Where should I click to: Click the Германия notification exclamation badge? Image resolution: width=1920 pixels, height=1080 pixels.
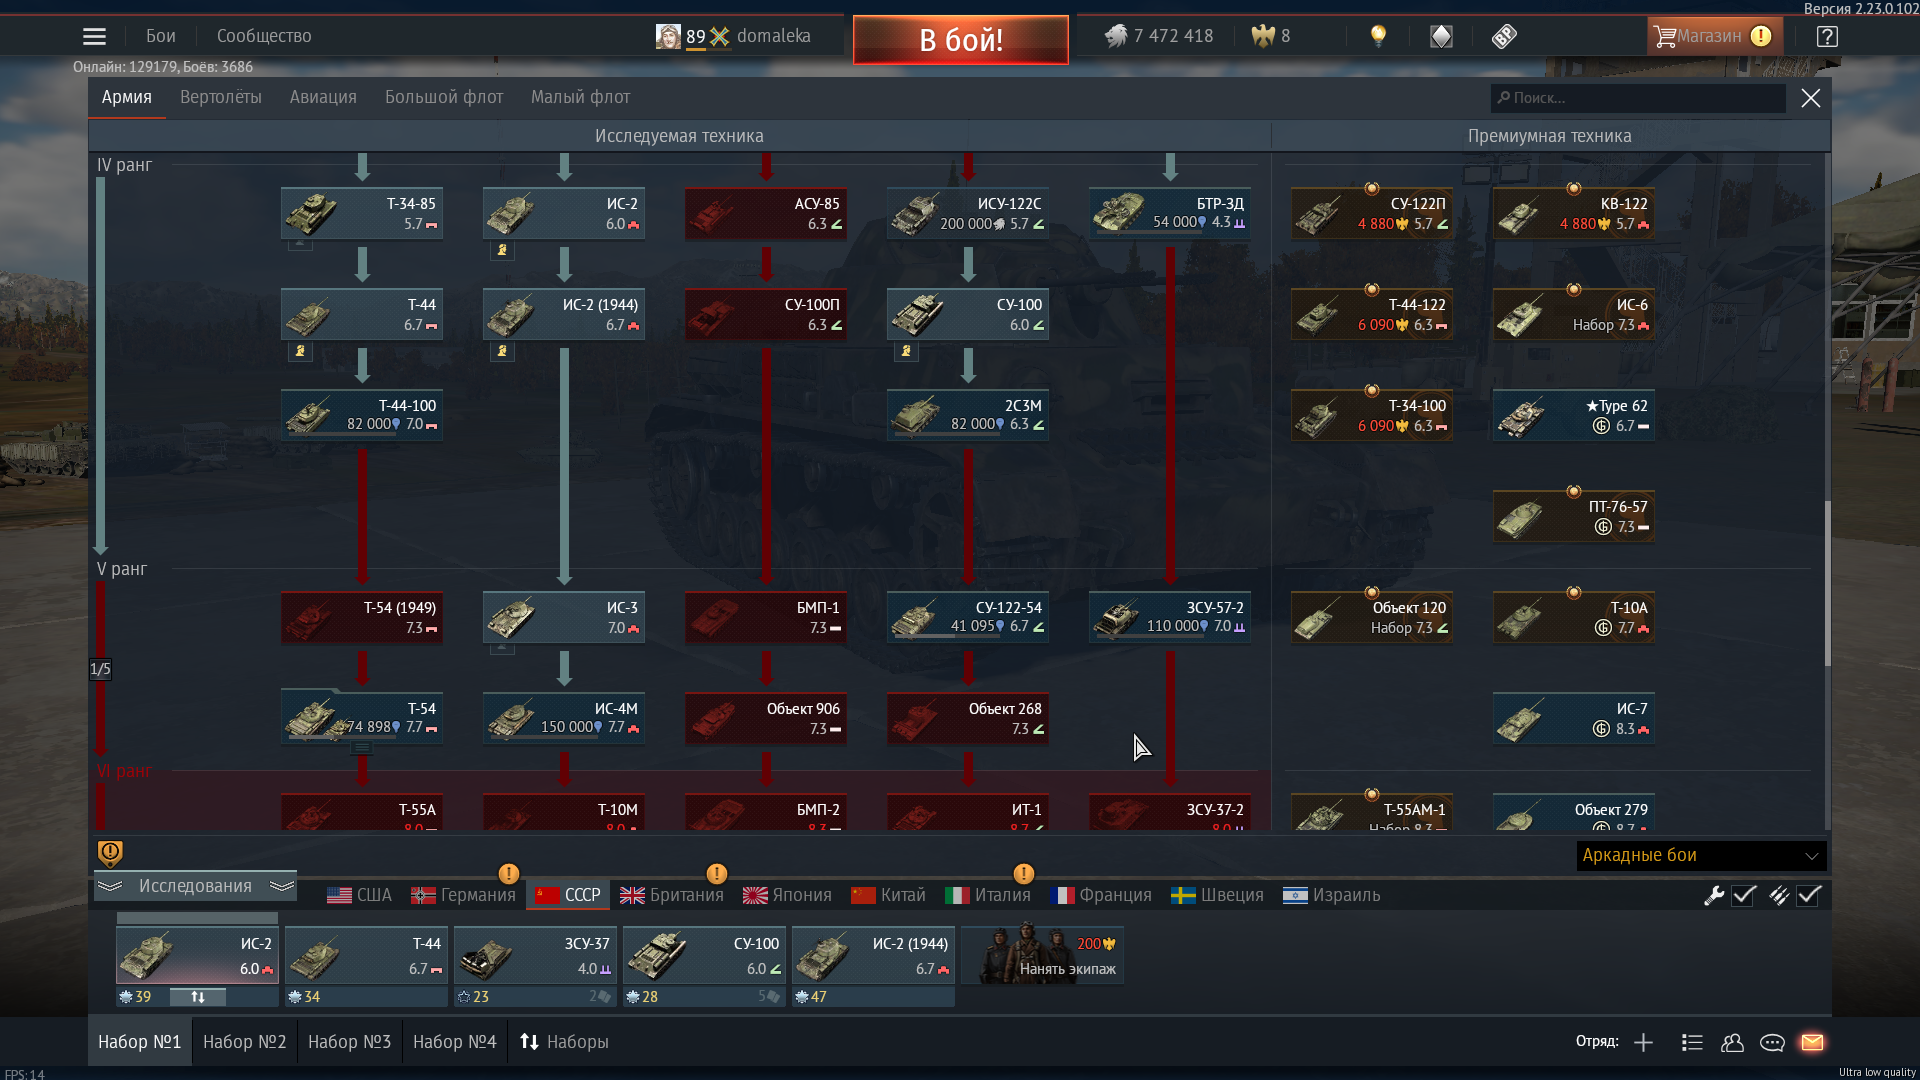(x=508, y=873)
